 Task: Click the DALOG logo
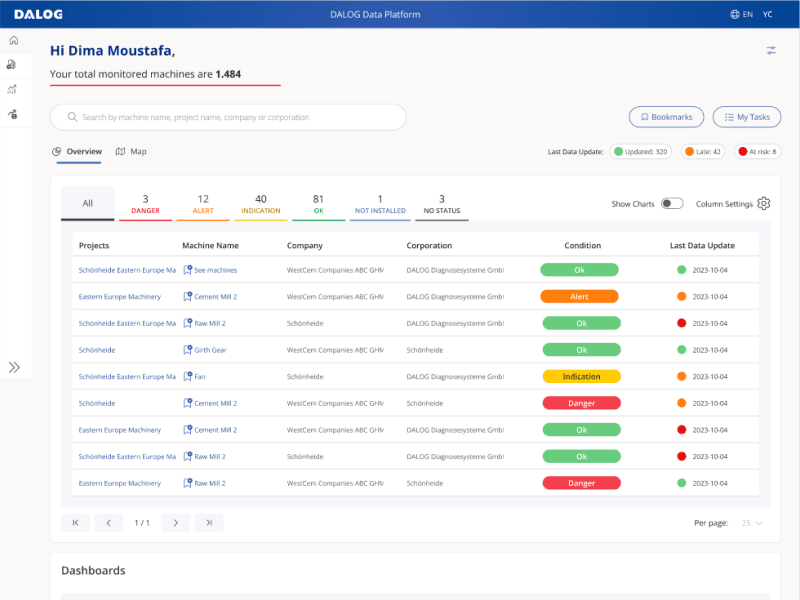tap(38, 14)
